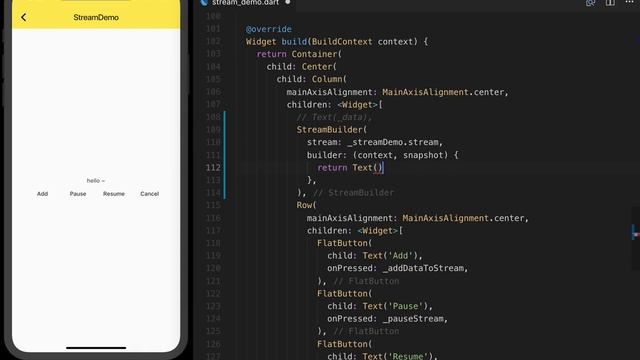Click 'children: <Widget>[' on line 117

355,231
